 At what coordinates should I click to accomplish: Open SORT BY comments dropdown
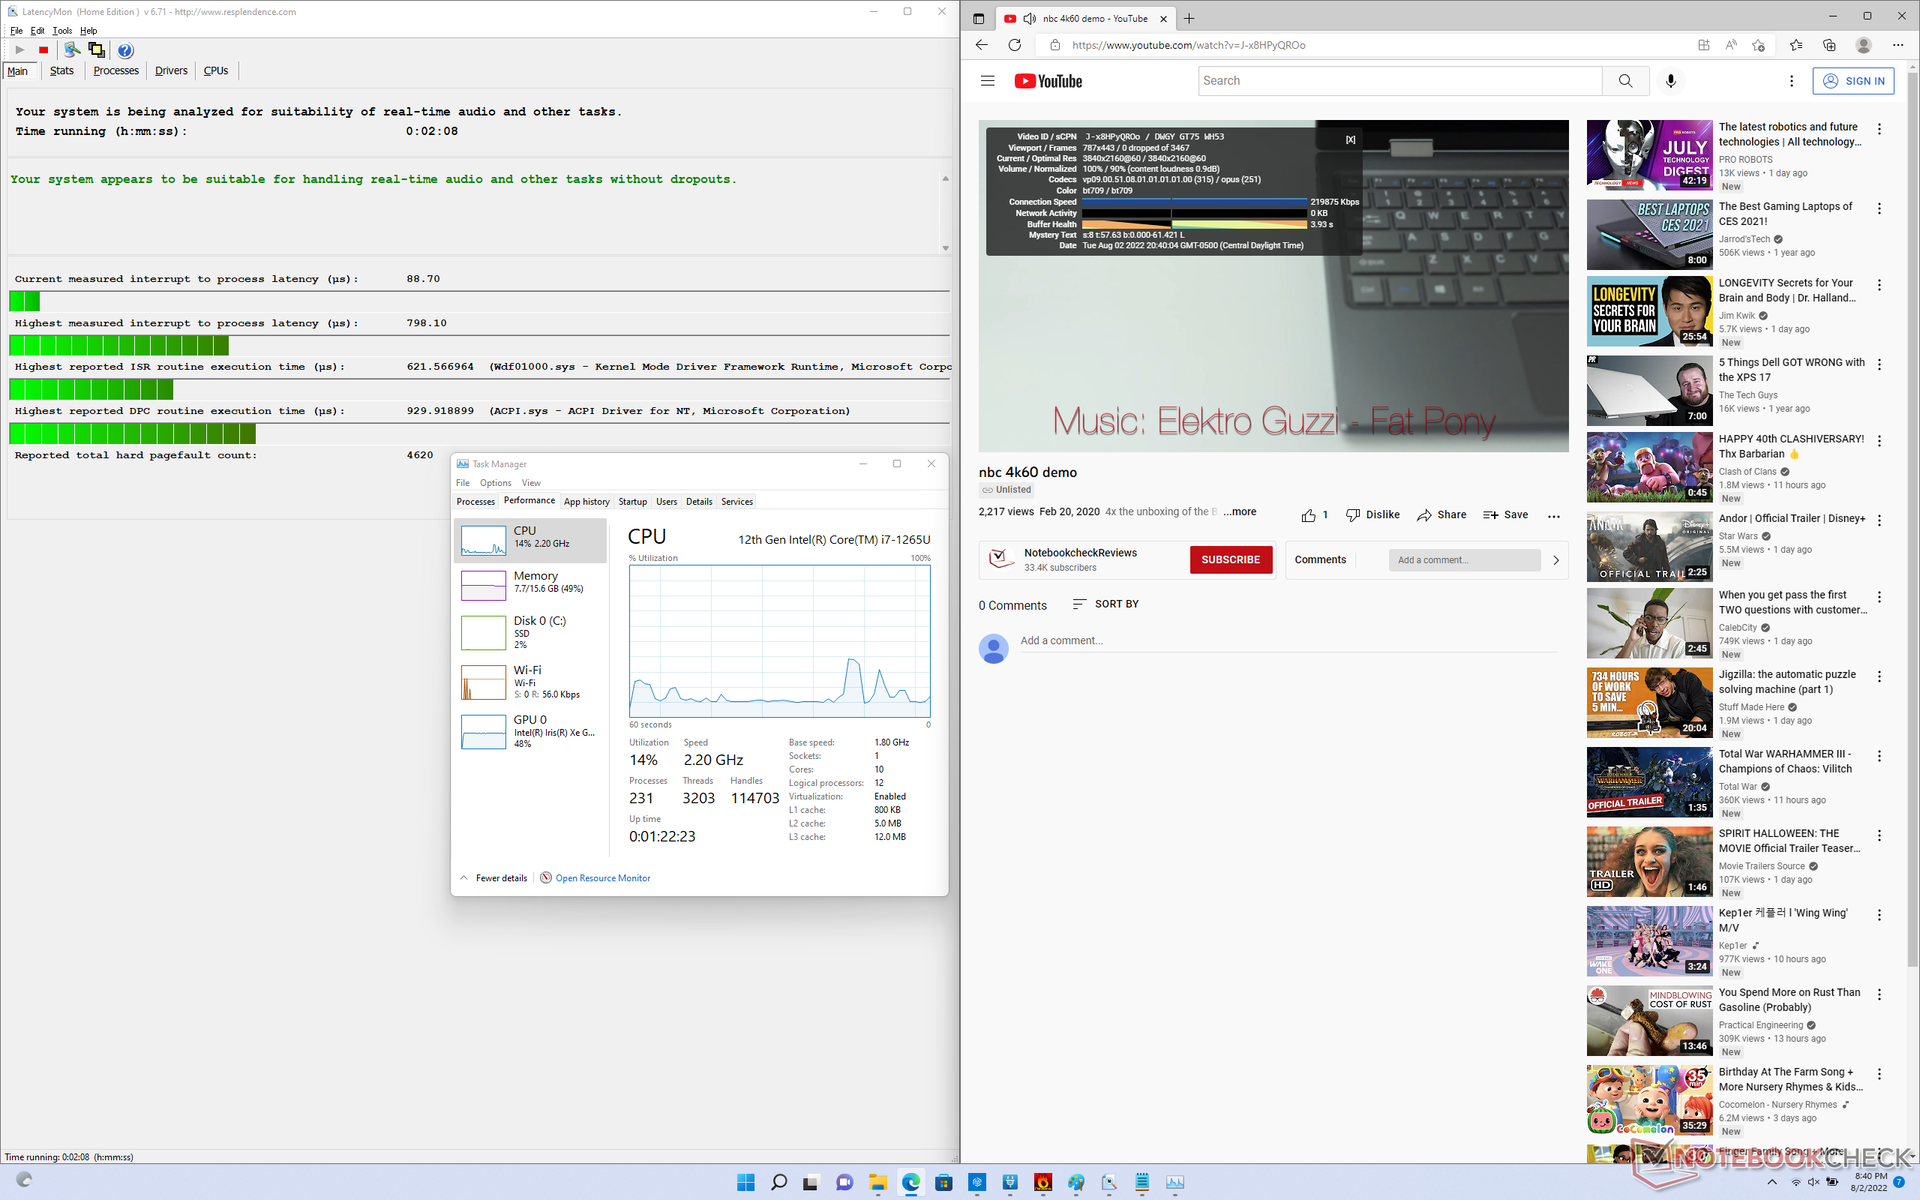pos(1105,604)
